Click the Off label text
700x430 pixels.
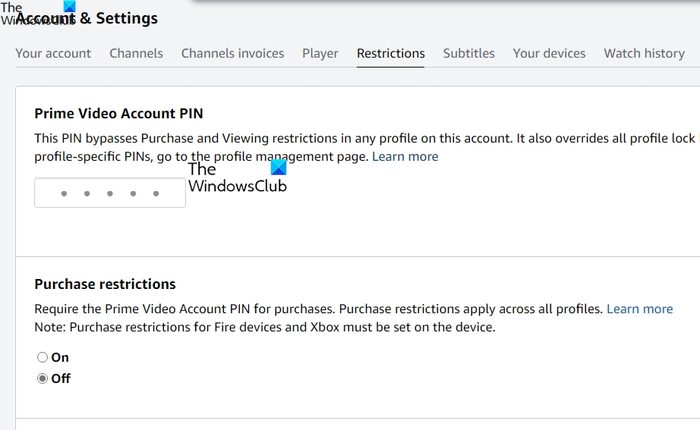(x=61, y=379)
